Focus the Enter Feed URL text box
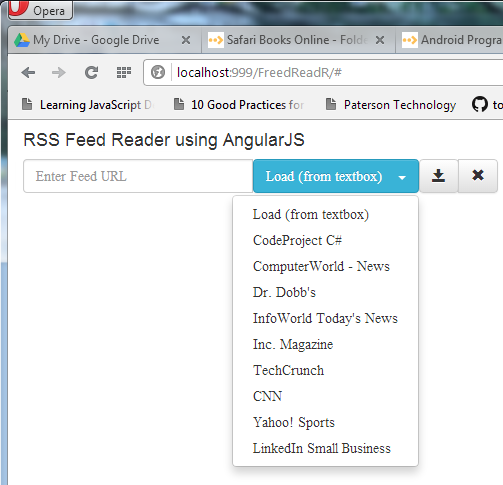The image size is (503, 485). 138,176
